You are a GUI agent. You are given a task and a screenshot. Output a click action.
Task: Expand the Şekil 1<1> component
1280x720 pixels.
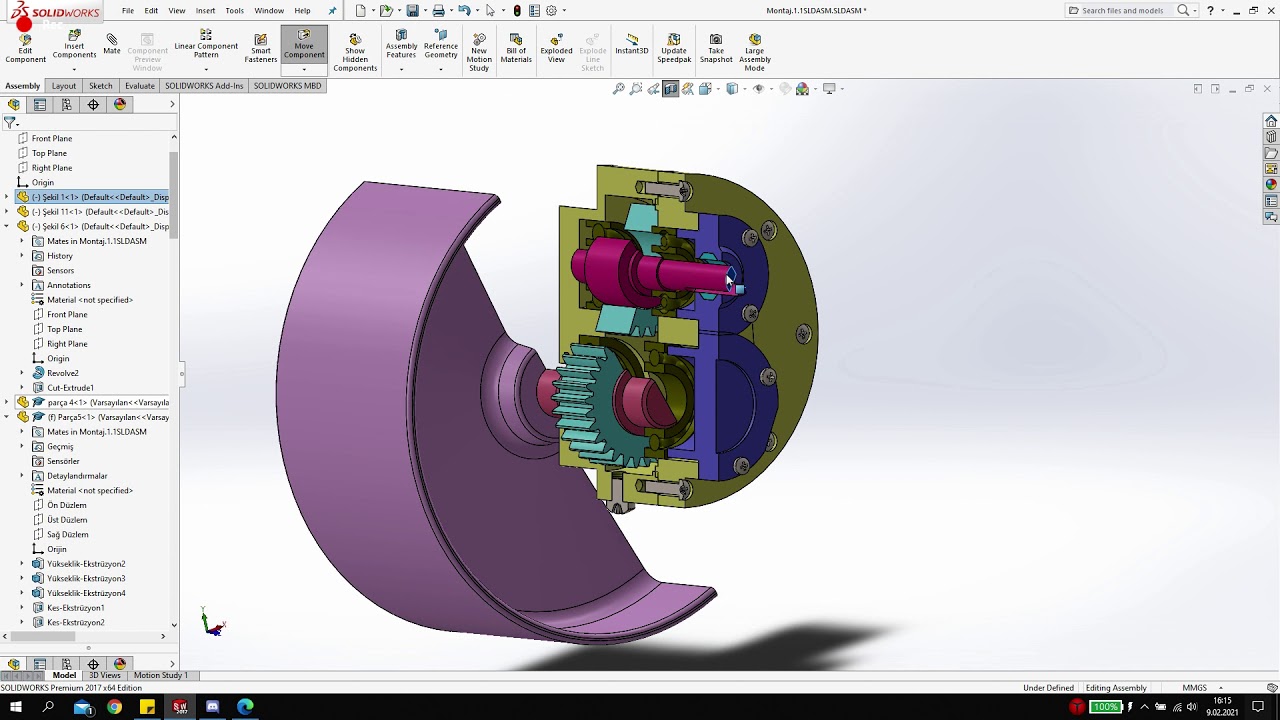point(7,197)
